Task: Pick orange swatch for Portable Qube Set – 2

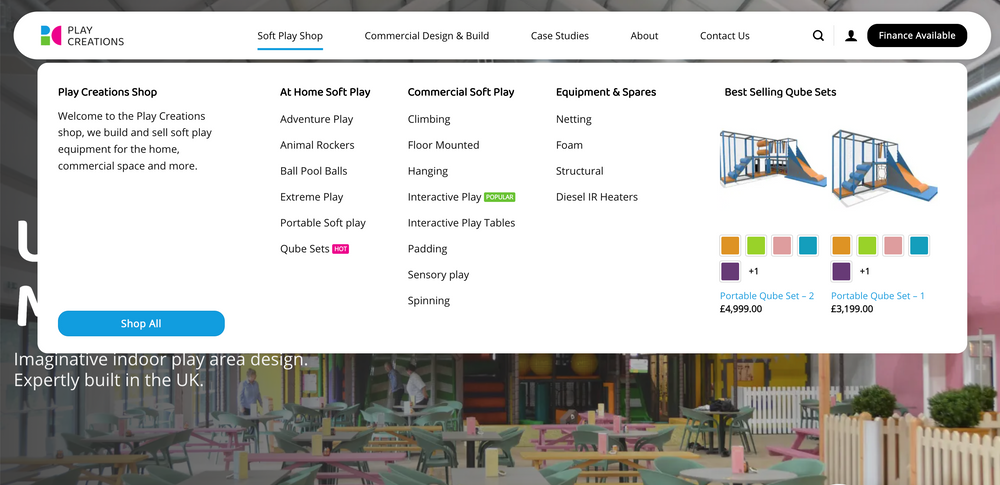Action: click(x=730, y=246)
